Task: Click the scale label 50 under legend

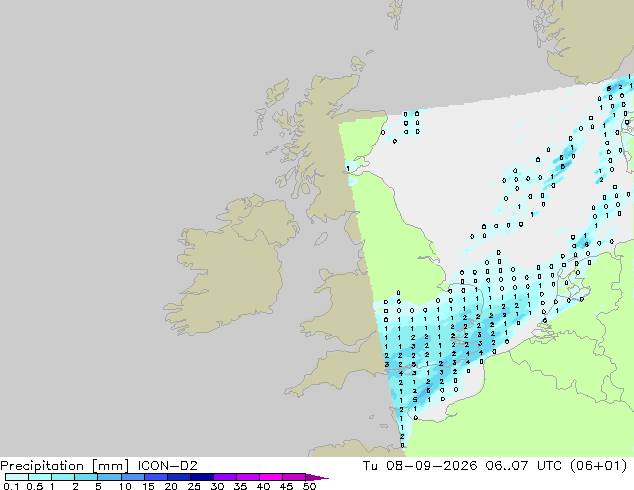Action: tap(310, 486)
